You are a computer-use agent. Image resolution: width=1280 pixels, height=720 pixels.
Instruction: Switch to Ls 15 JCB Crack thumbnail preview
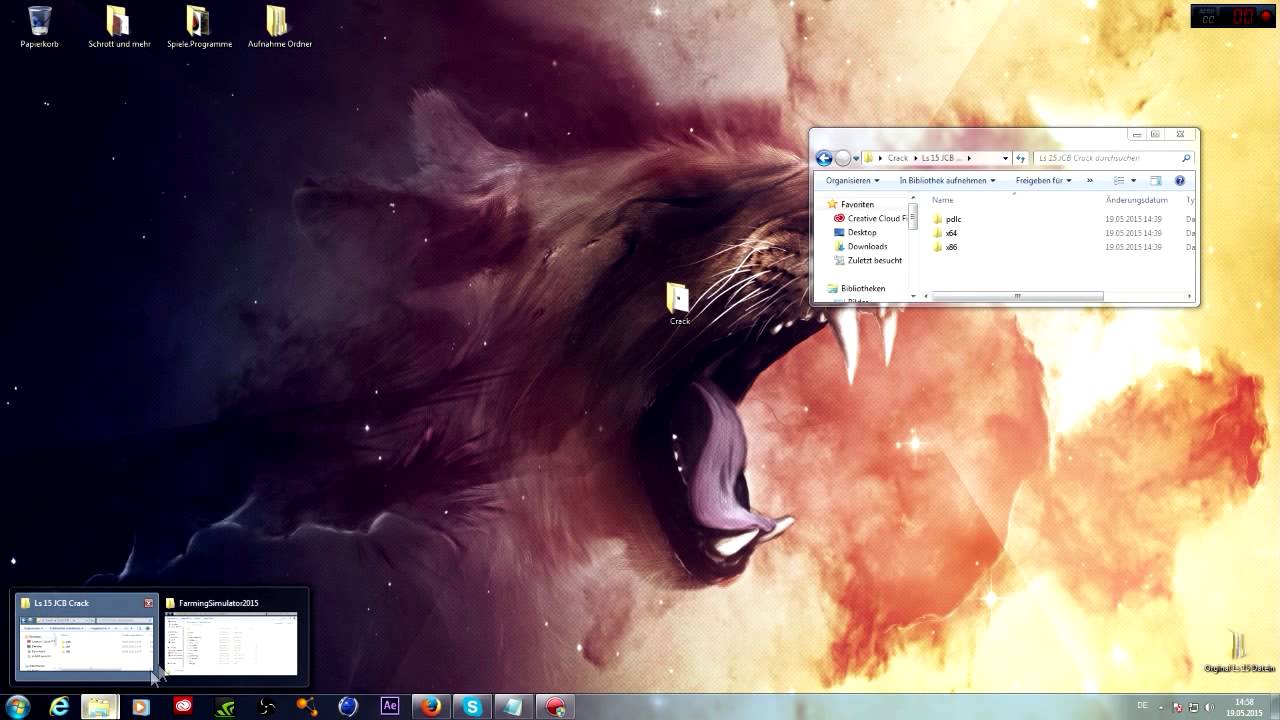click(86, 637)
